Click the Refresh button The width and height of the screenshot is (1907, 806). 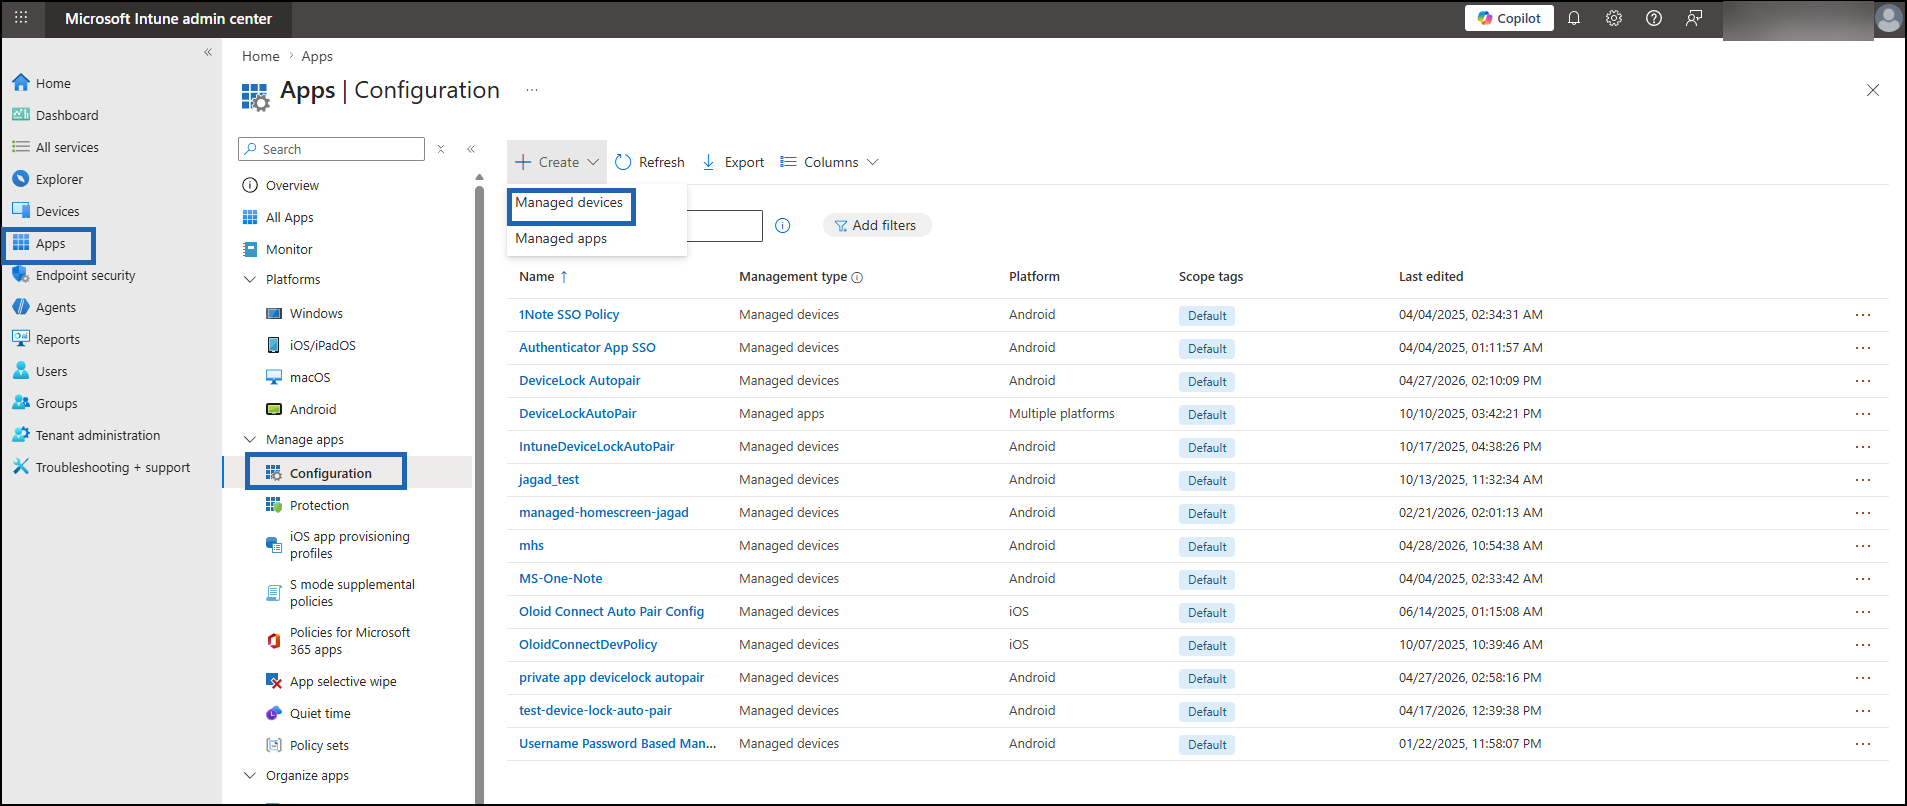(650, 162)
